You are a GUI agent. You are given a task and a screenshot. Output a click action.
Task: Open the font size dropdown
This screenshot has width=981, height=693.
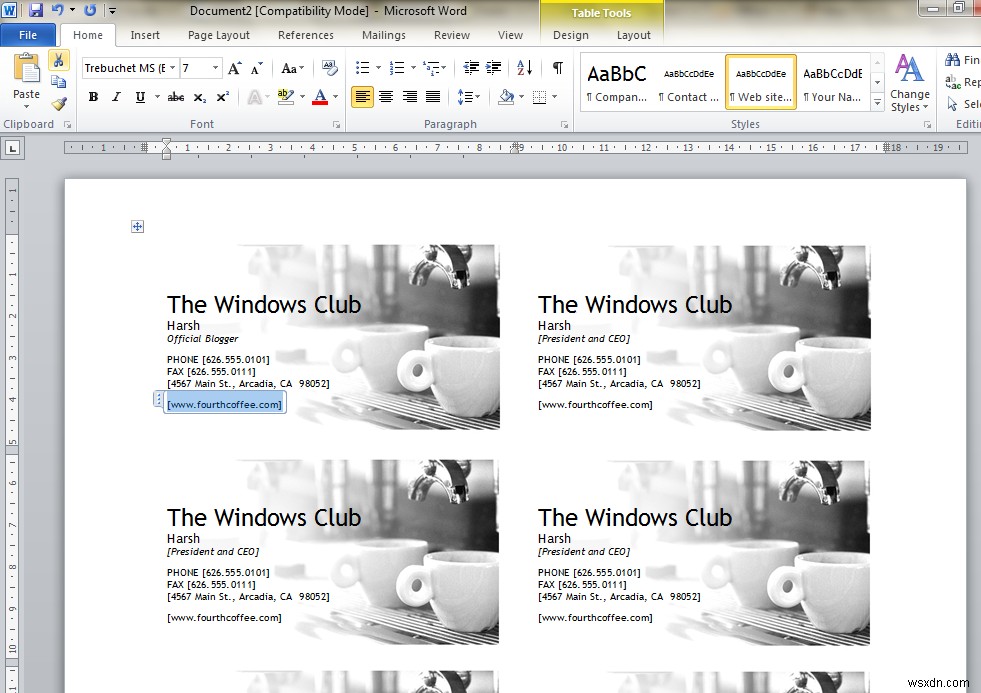(214, 67)
